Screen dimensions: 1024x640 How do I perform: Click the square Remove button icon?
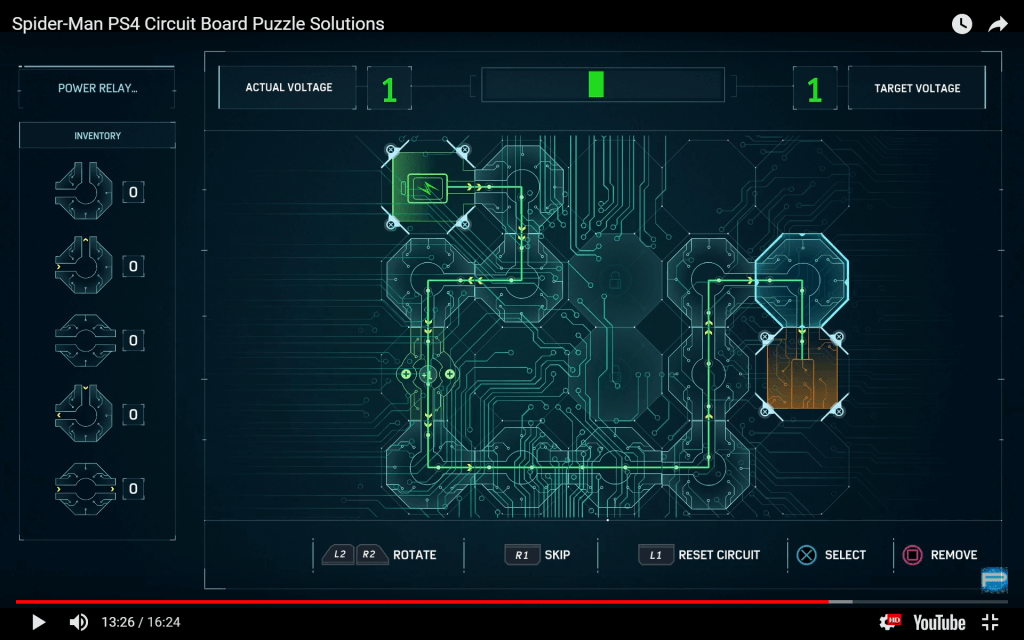point(912,555)
